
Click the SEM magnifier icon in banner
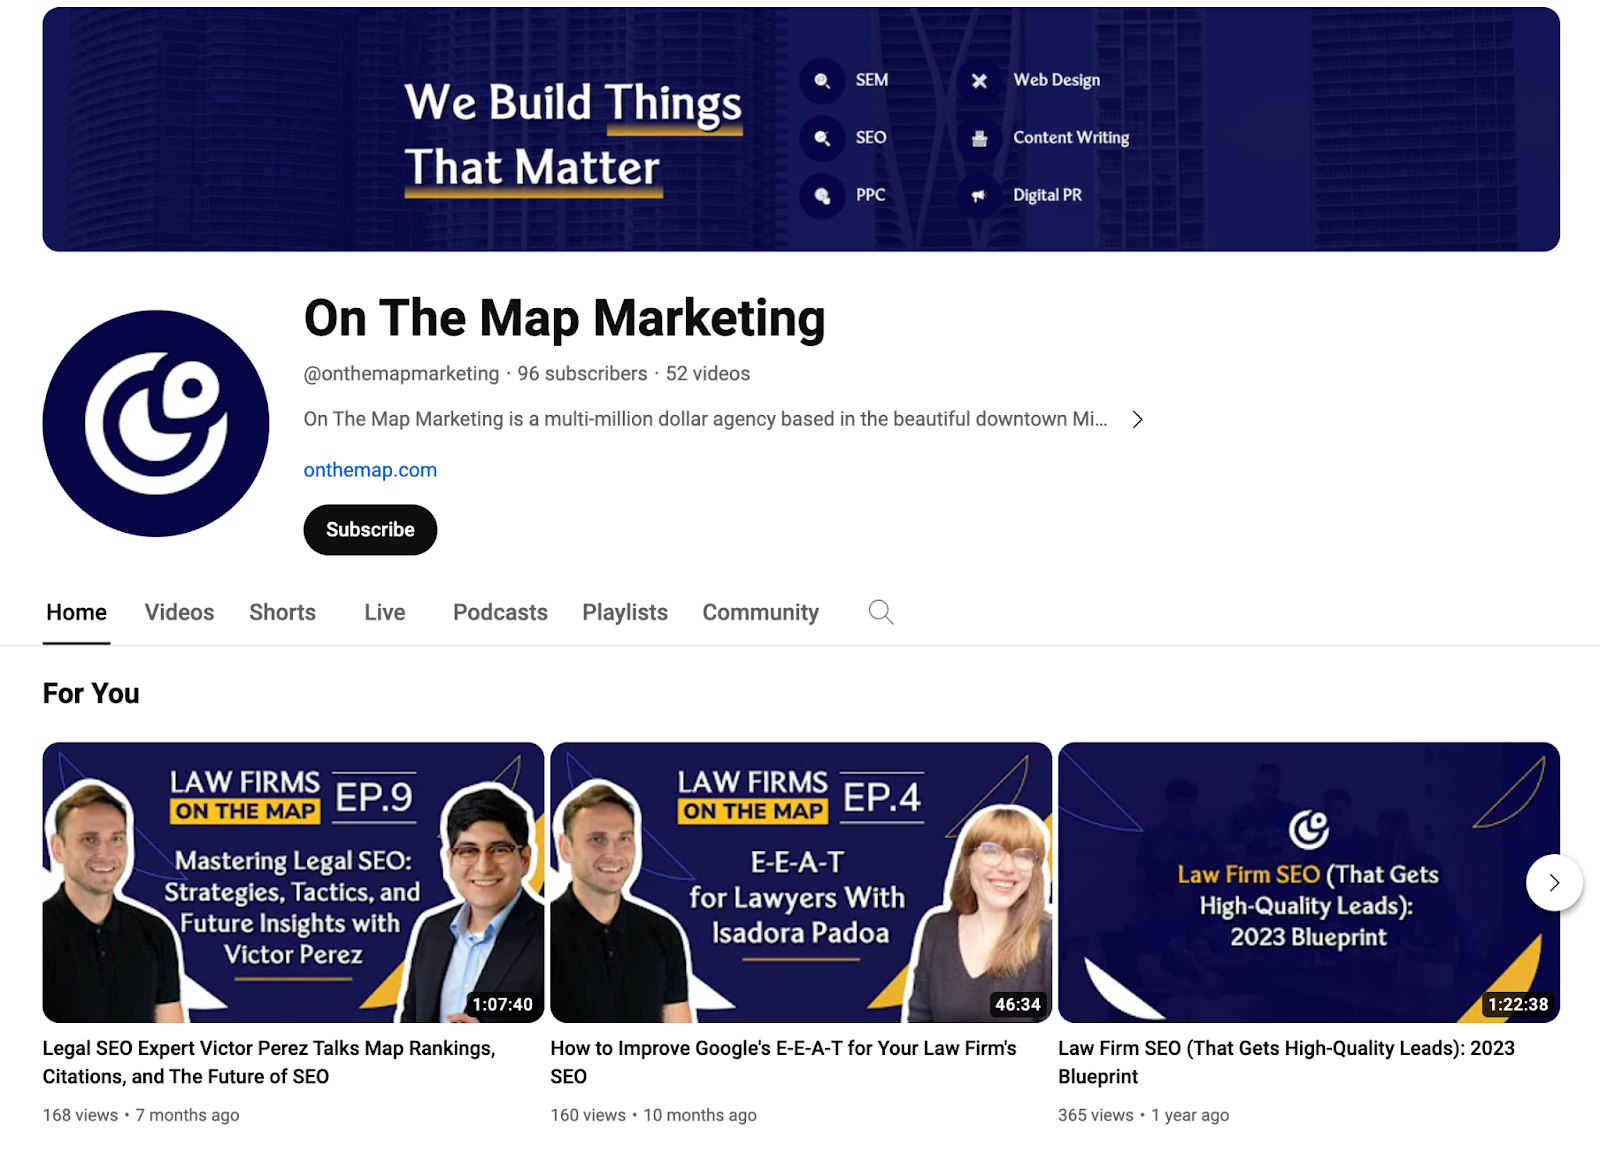pyautogui.click(x=822, y=81)
